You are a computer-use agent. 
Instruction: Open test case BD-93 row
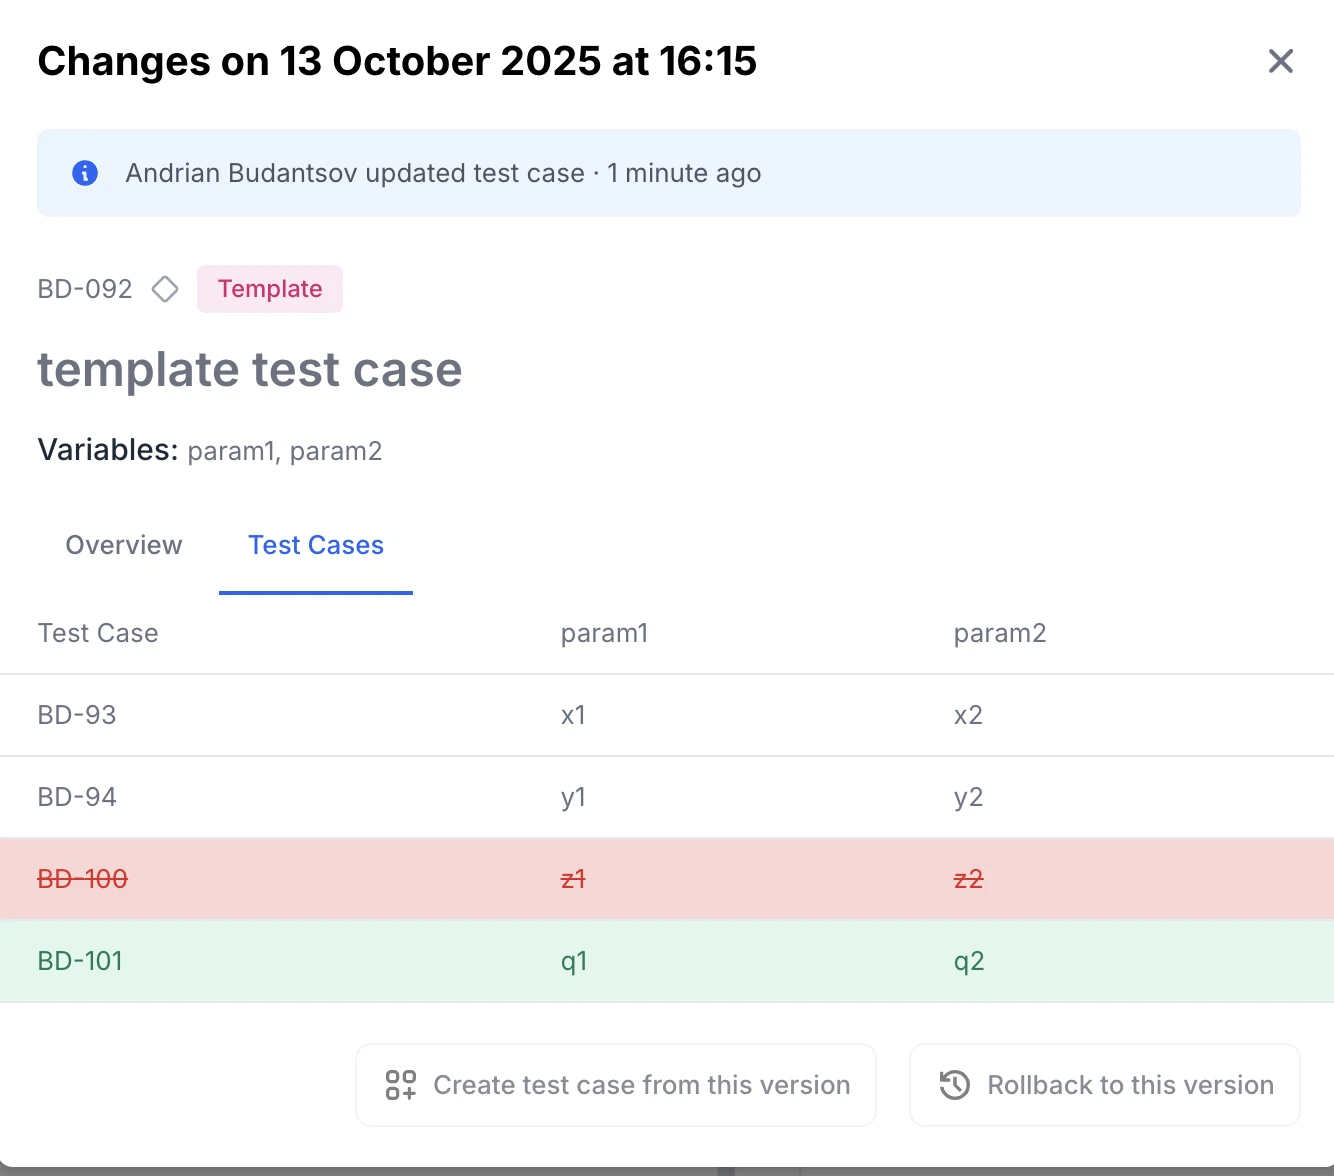click(77, 715)
